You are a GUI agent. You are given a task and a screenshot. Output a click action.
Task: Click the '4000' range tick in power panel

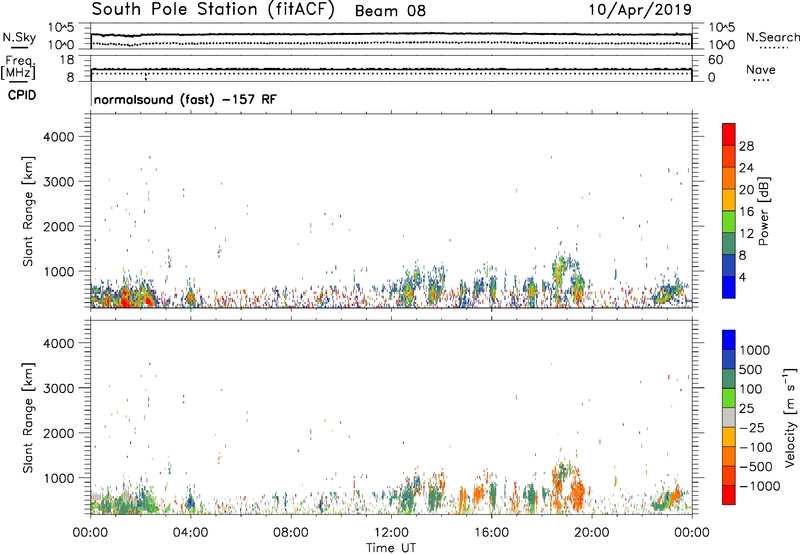click(58, 137)
